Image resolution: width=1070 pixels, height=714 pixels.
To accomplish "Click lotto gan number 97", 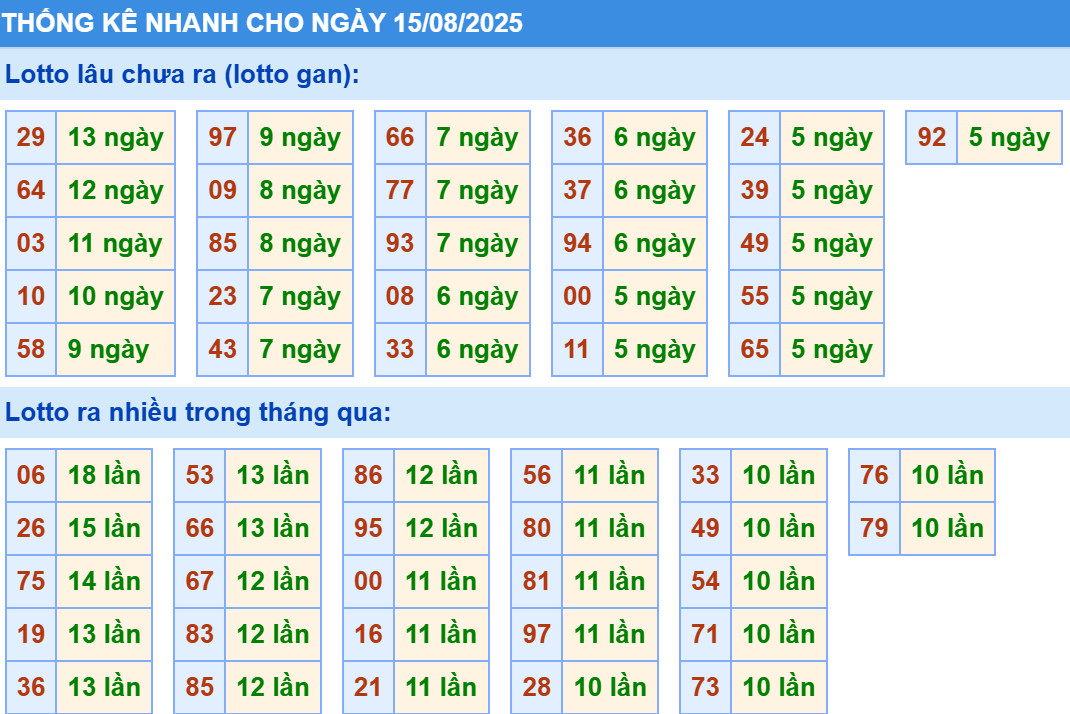I will 224,138.
